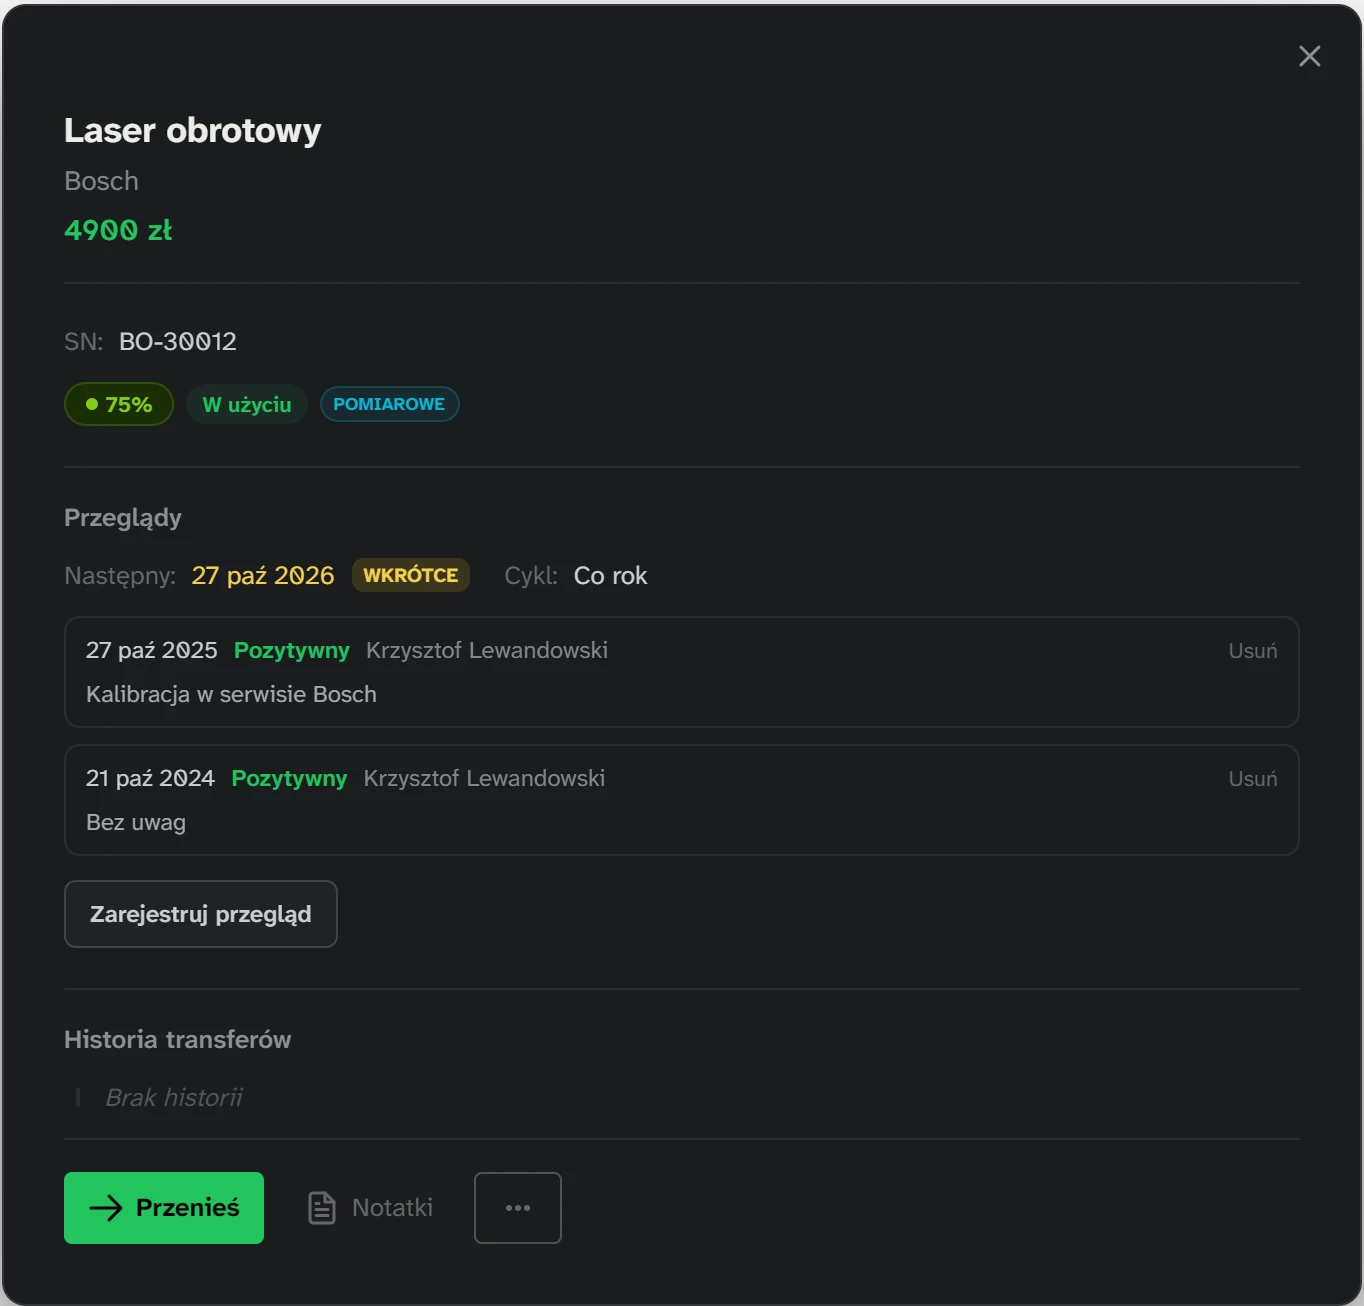The width and height of the screenshot is (1364, 1306).
Task: Click the Bosch brand name
Action: coord(101,181)
